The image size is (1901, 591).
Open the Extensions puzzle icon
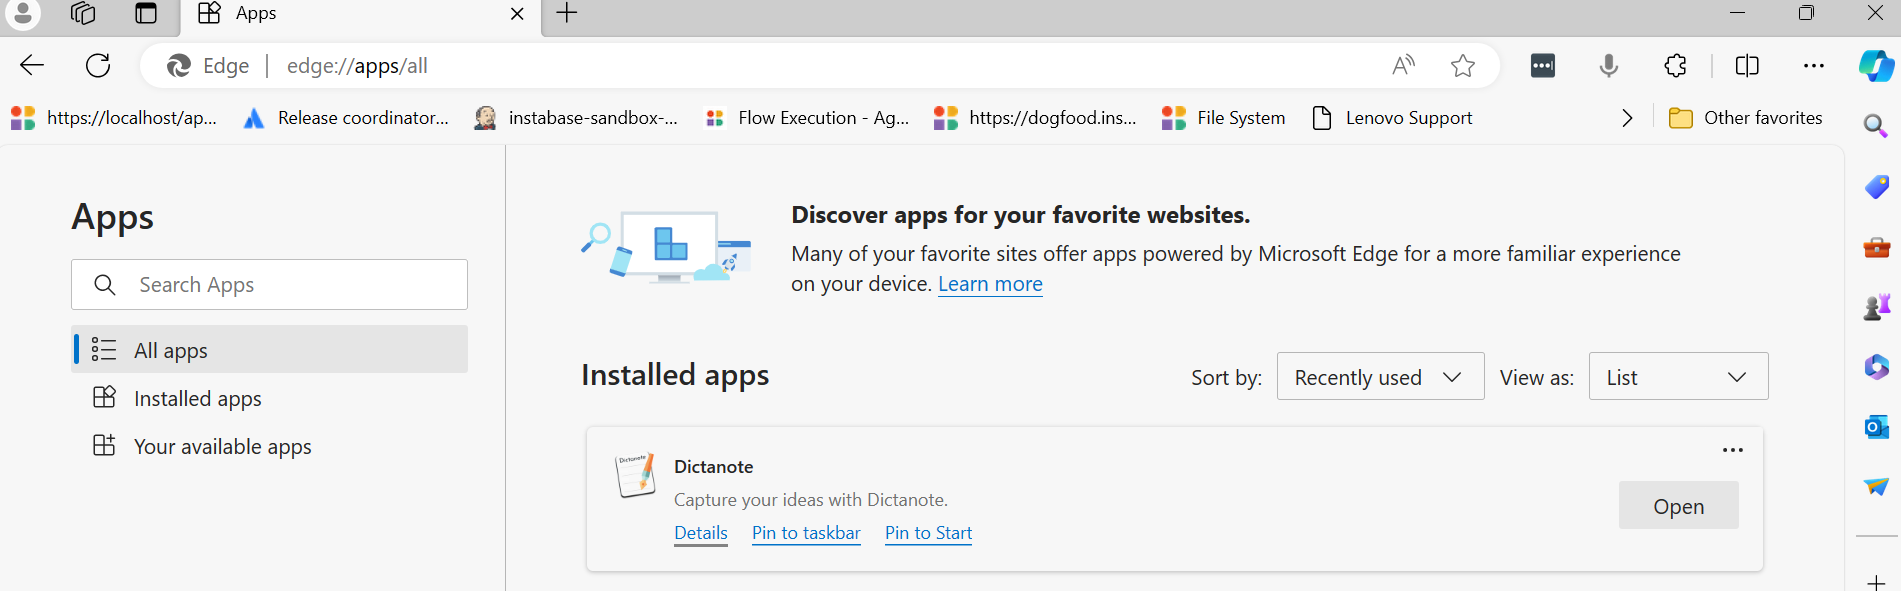(1676, 66)
